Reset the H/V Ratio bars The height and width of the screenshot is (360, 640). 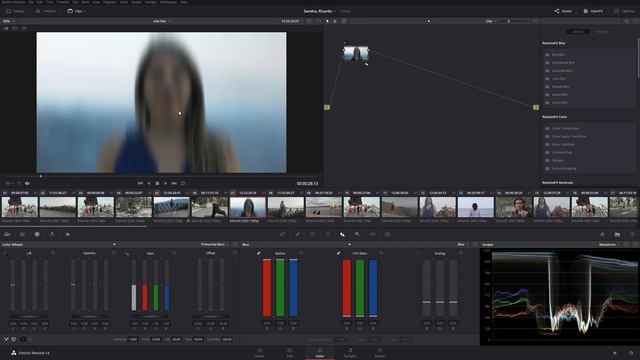coord(381,253)
